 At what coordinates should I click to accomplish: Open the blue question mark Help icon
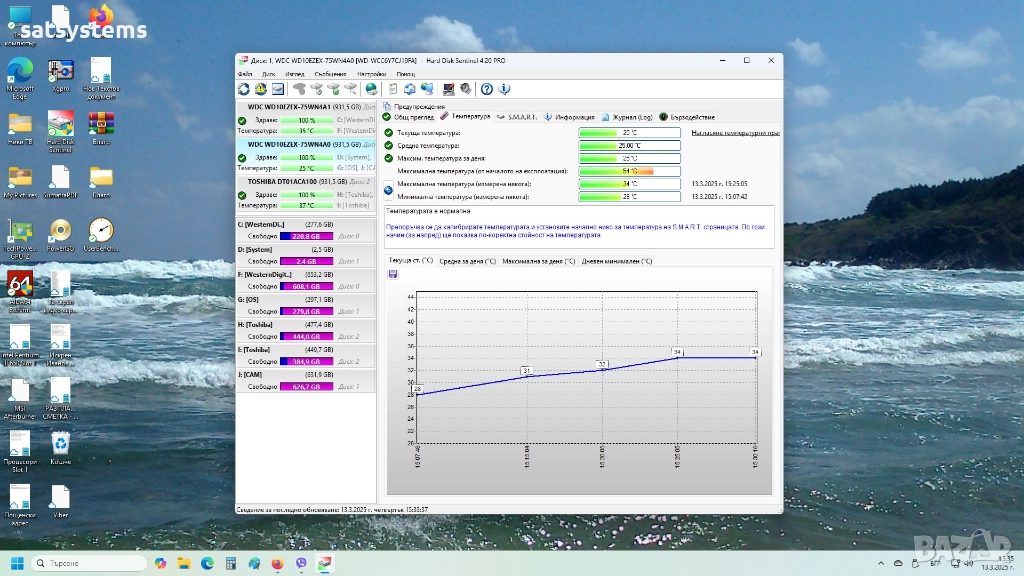487,89
